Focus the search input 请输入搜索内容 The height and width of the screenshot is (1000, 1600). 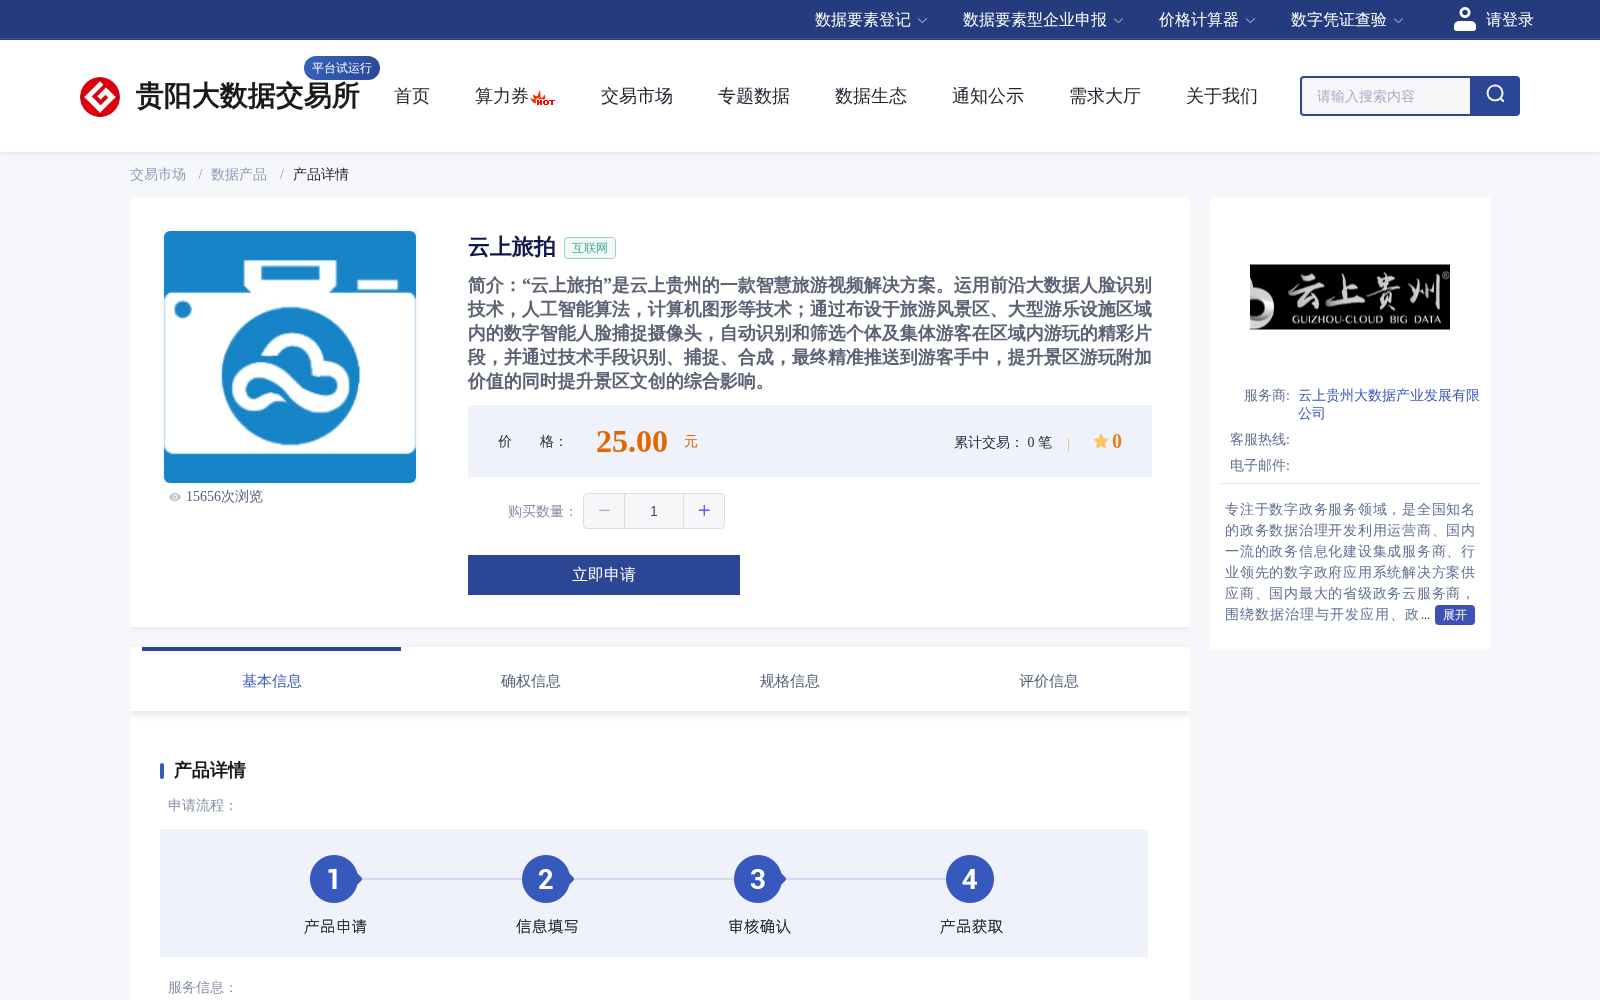pos(1386,96)
